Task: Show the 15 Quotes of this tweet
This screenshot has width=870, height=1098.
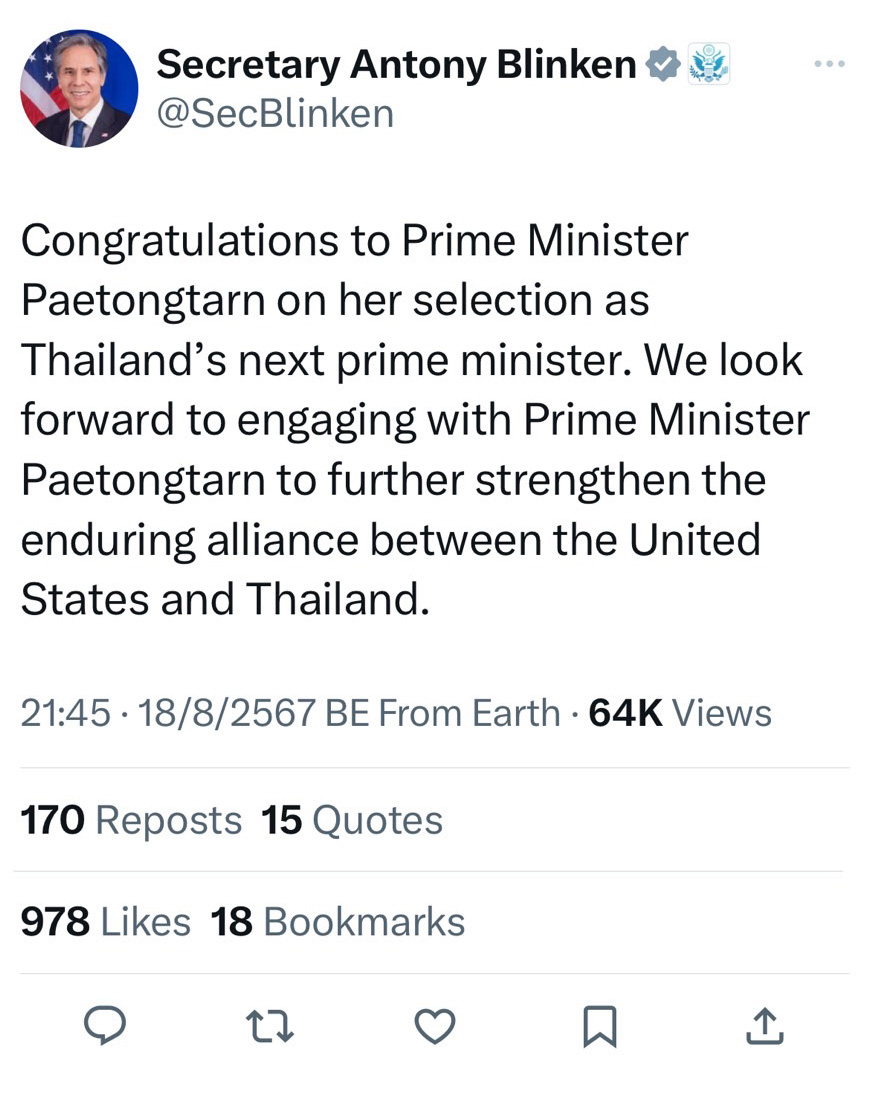Action: [x=352, y=820]
